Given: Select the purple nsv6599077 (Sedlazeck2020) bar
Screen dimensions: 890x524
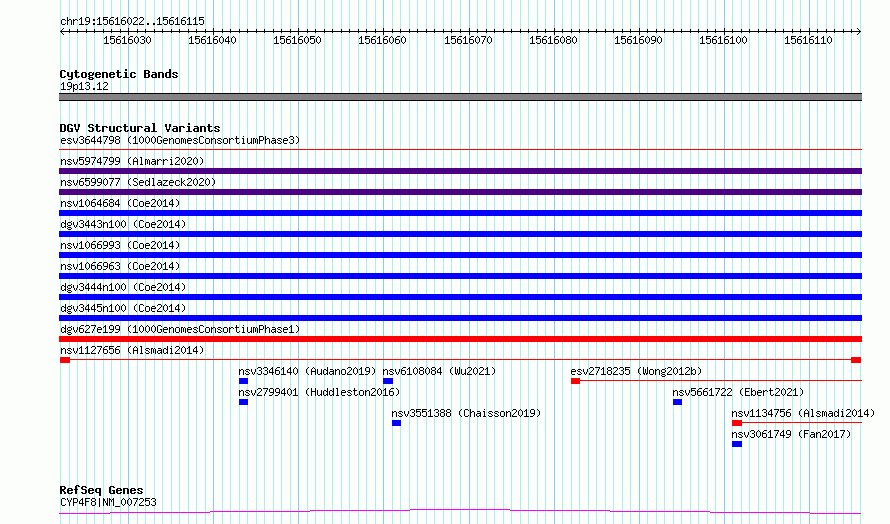Looking at the screenshot, I should [x=460, y=192].
